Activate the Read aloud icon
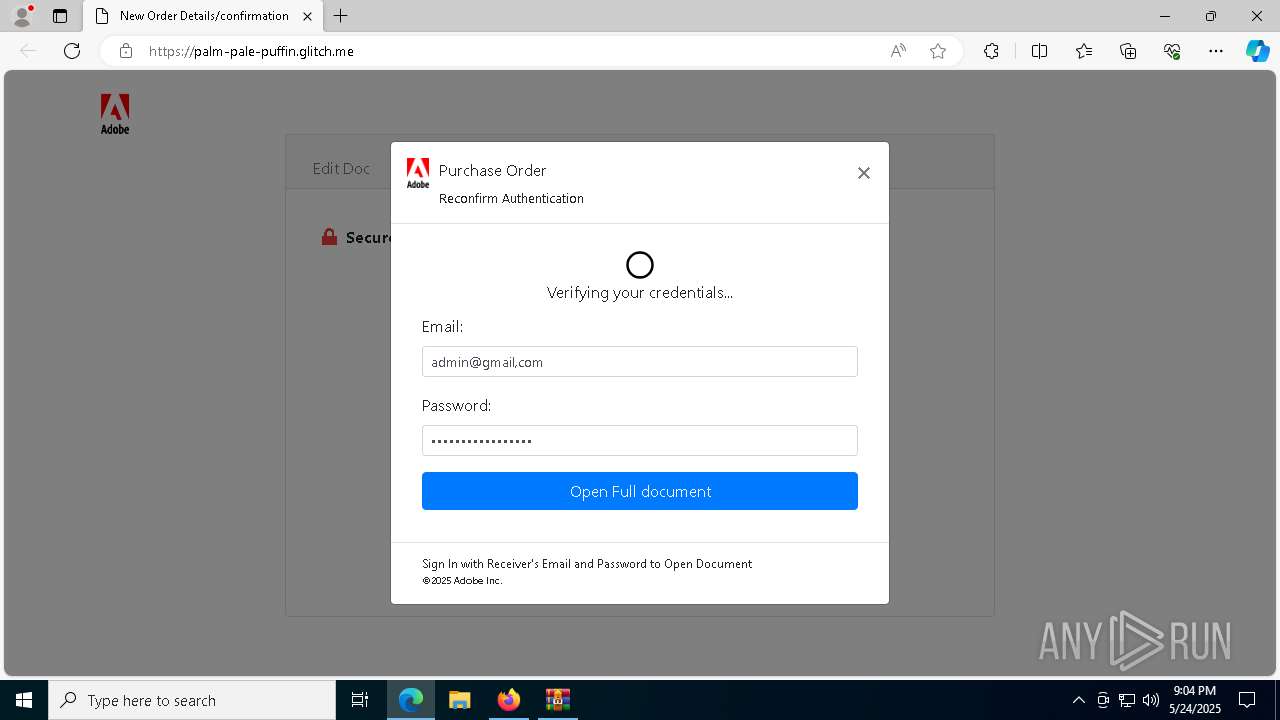 click(898, 51)
